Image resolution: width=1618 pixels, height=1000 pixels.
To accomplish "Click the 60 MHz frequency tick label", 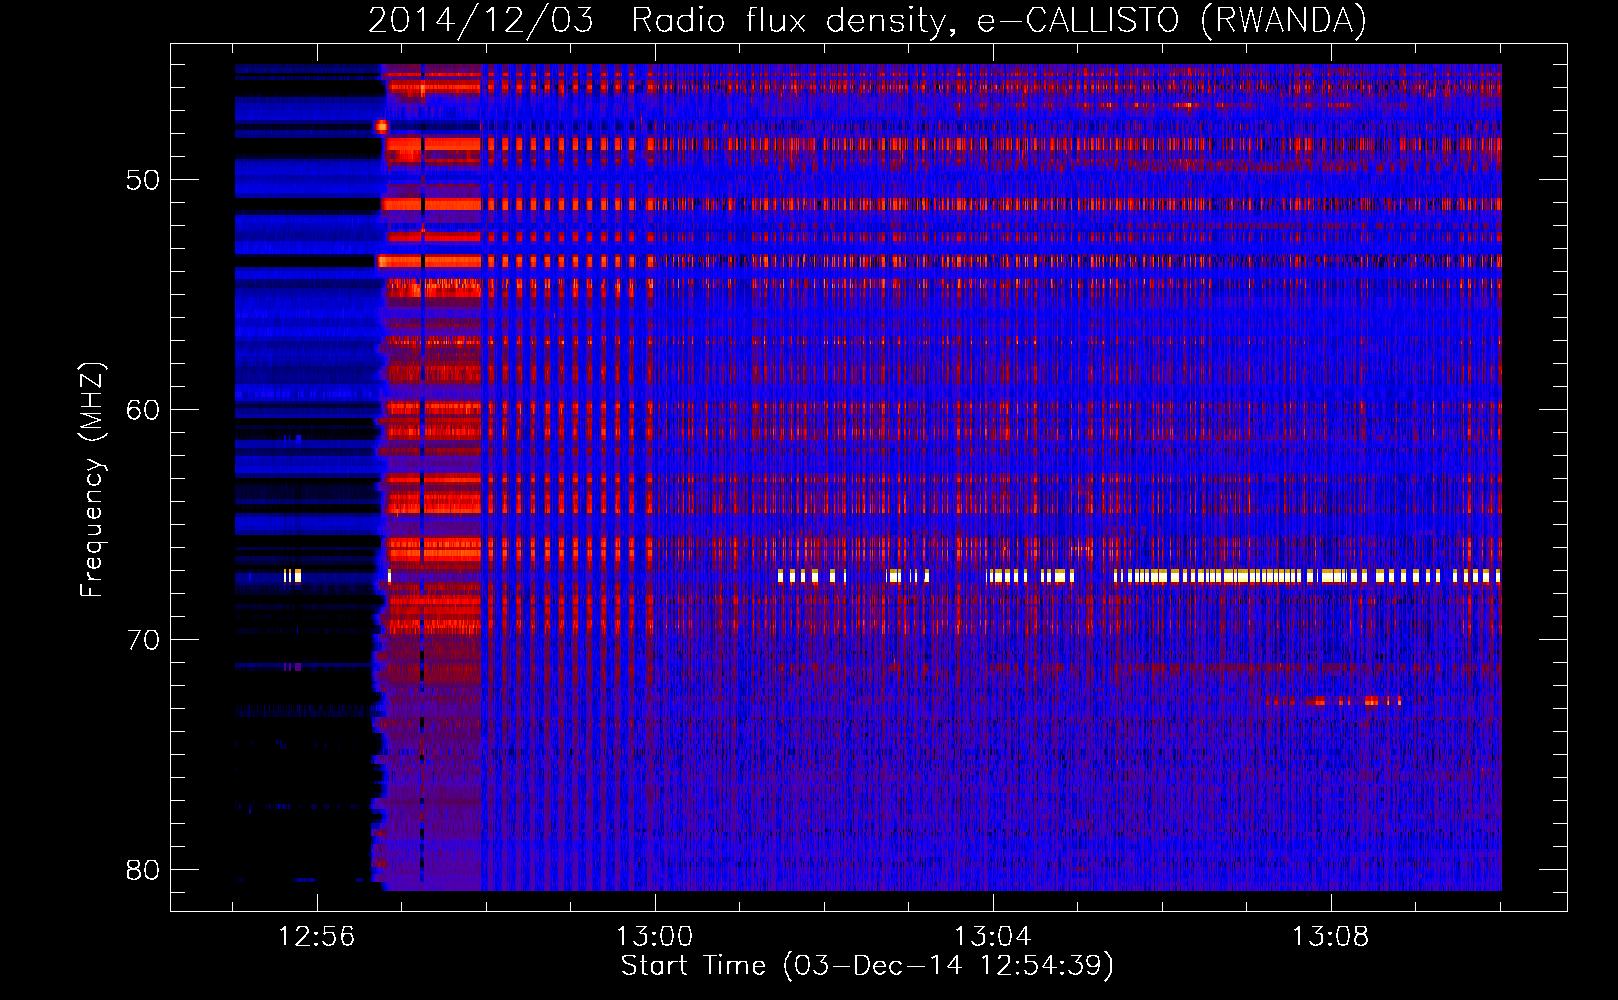I will pyautogui.click(x=143, y=410).
